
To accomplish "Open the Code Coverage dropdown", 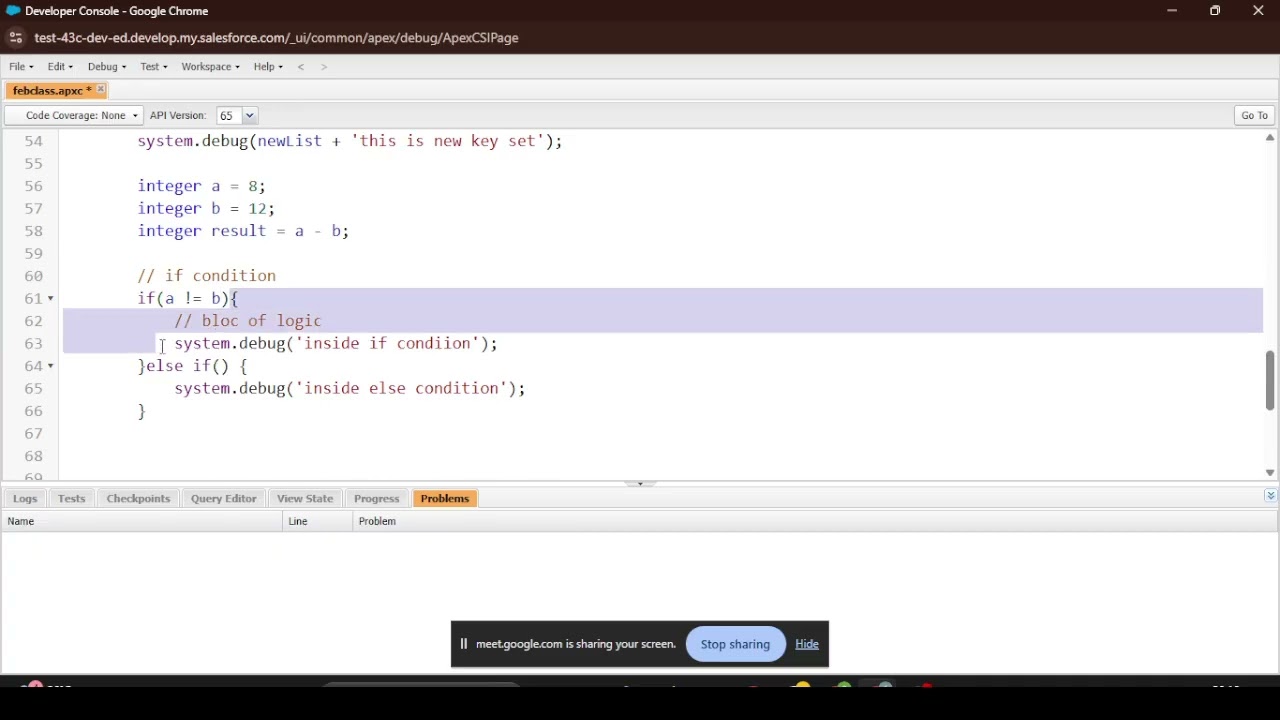I will click(76, 115).
